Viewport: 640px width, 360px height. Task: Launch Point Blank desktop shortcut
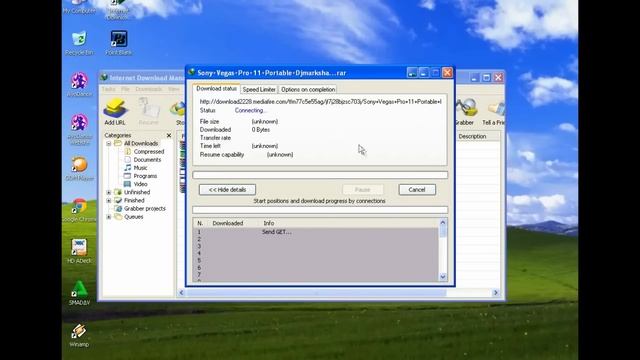click(119, 43)
